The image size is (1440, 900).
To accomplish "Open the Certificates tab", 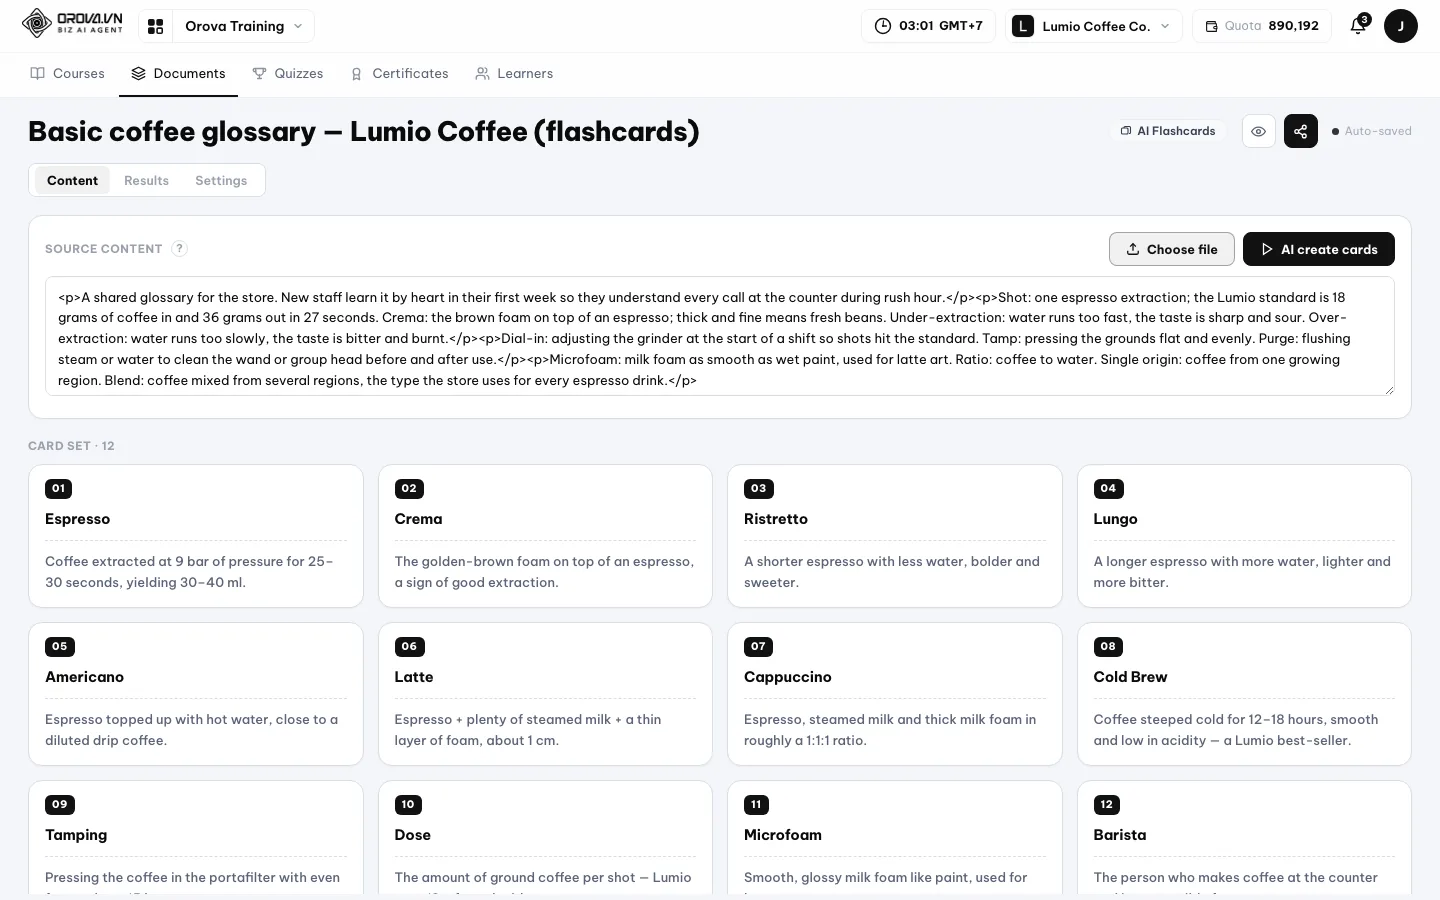I will (399, 74).
